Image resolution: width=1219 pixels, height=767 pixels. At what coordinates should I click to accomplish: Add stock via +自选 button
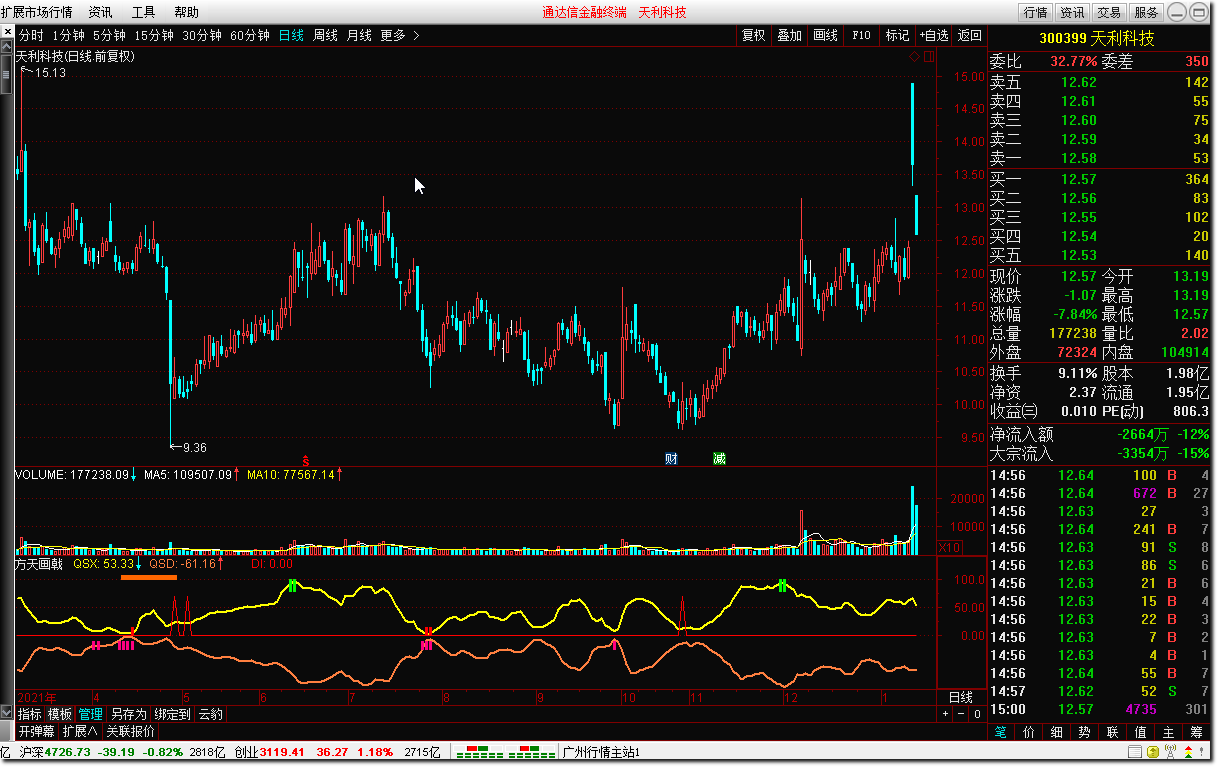[933, 35]
